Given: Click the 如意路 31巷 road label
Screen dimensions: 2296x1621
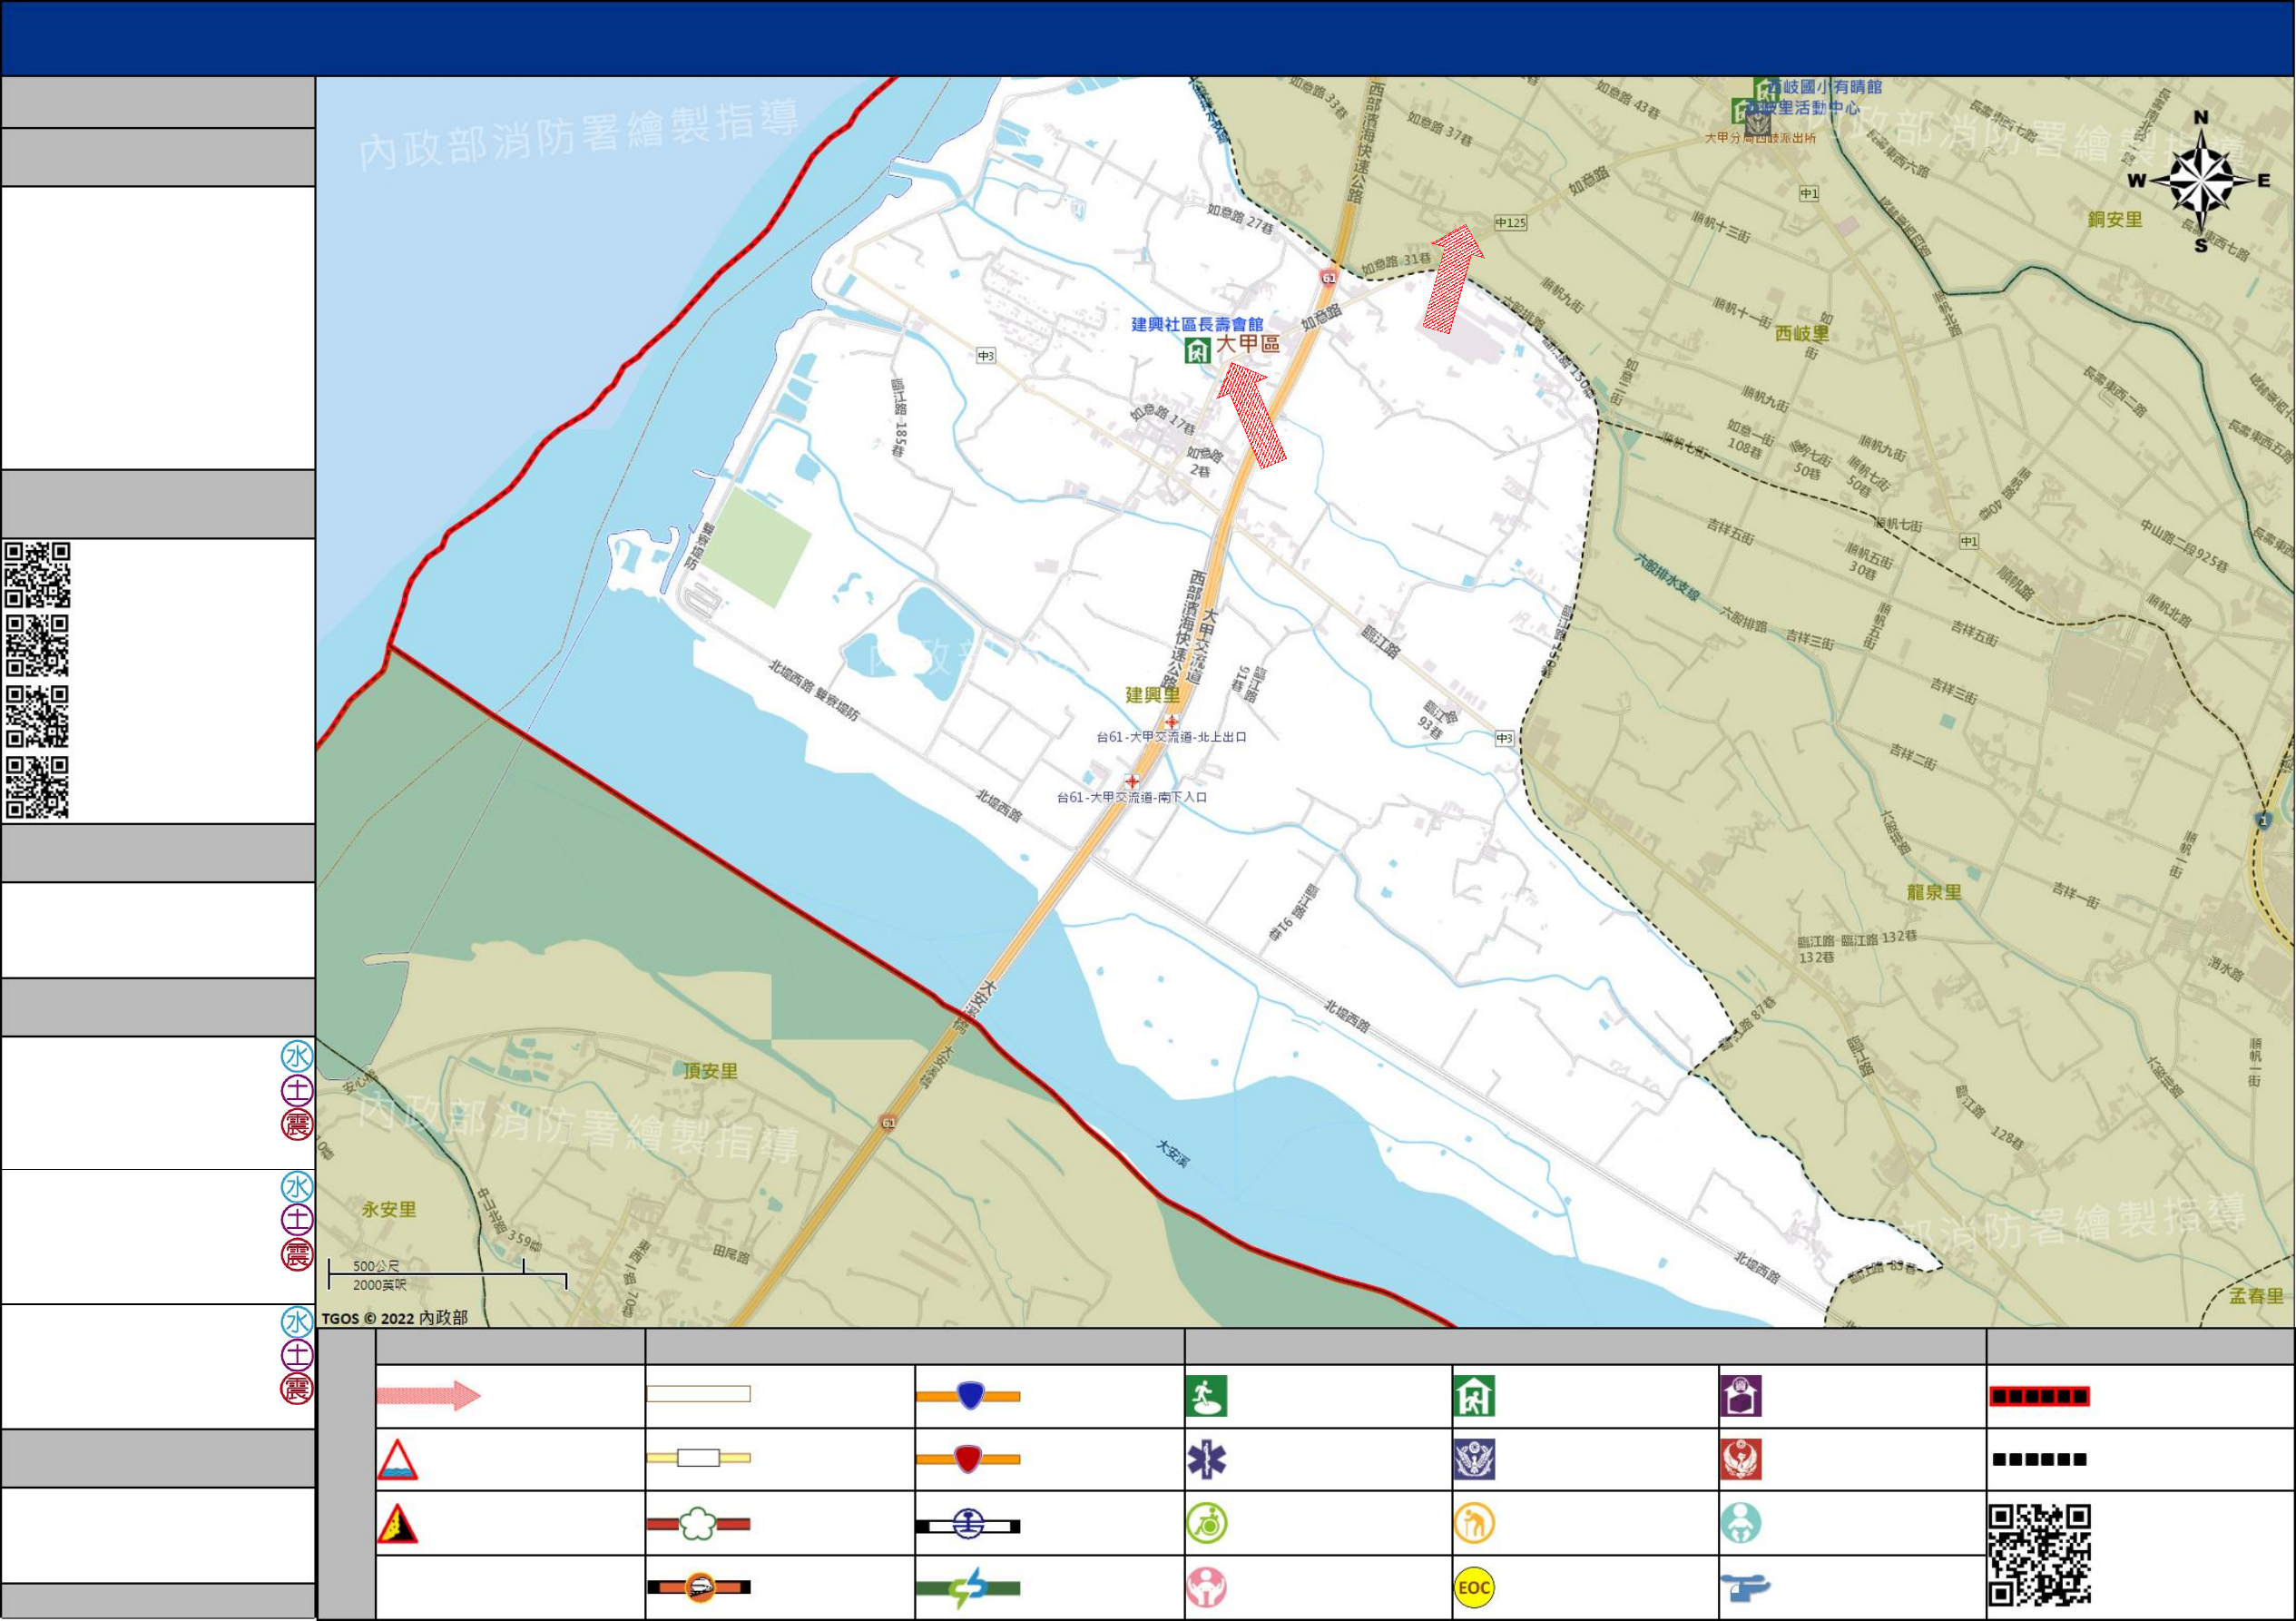Looking at the screenshot, I should (1396, 264).
